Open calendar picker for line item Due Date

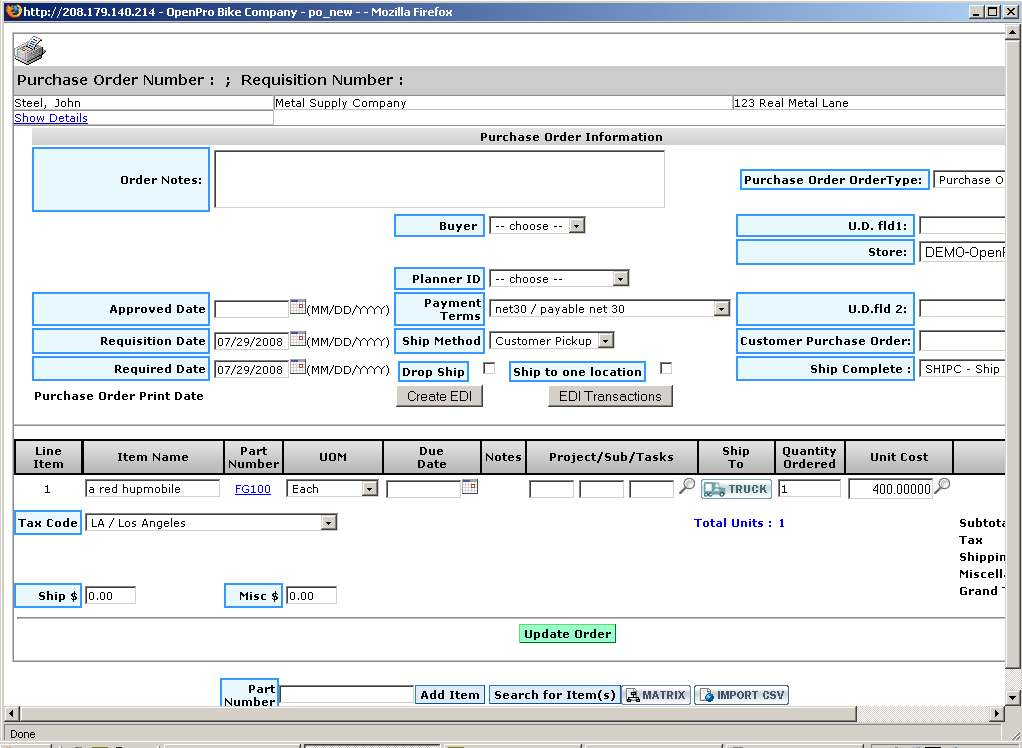pyautogui.click(x=469, y=487)
